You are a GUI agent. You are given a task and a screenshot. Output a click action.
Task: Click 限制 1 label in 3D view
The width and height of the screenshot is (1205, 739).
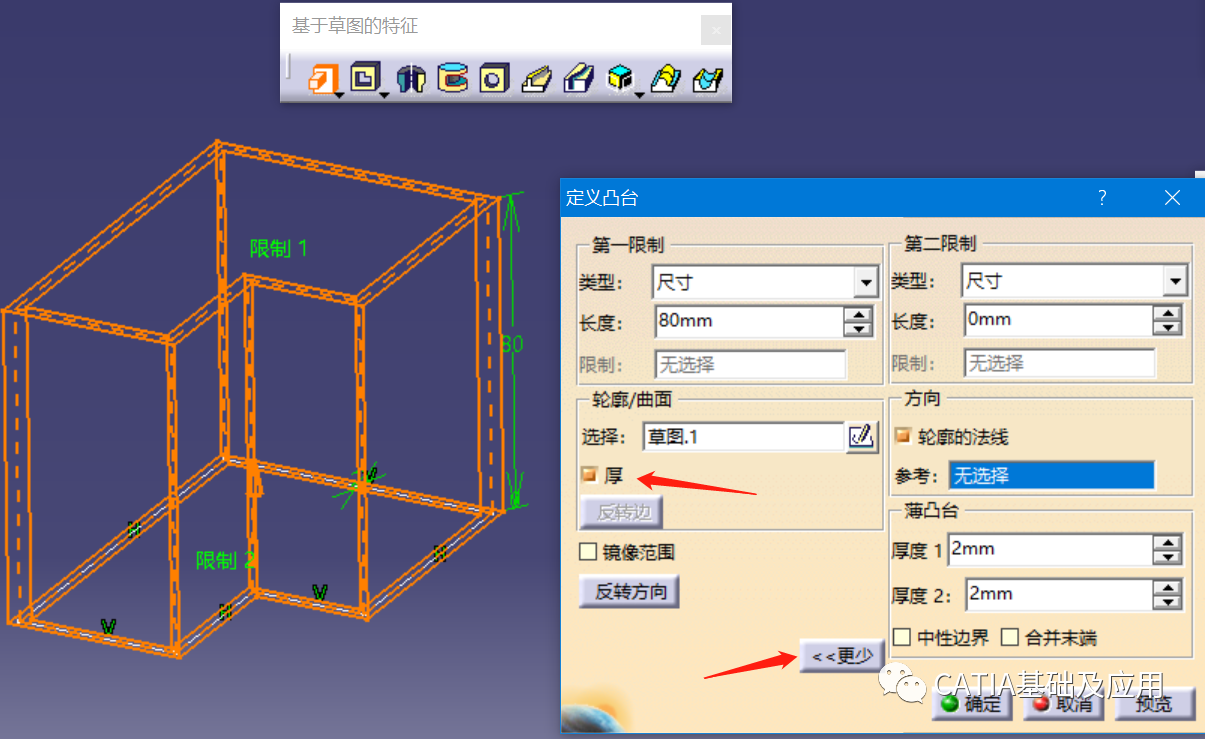(278, 248)
